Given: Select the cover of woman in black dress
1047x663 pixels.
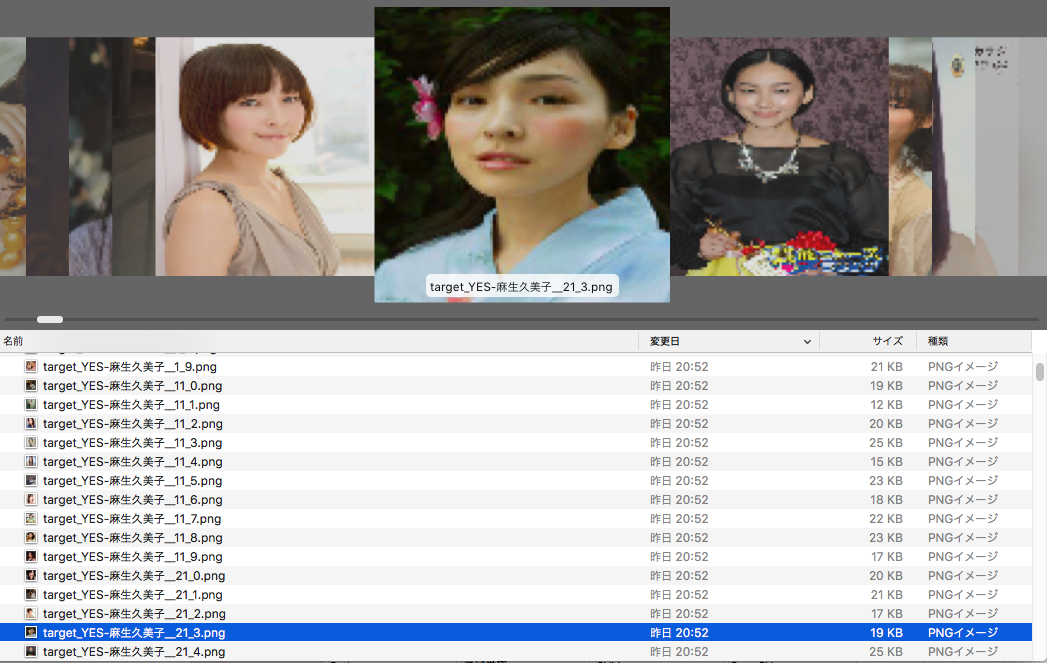Looking at the screenshot, I should [778, 158].
